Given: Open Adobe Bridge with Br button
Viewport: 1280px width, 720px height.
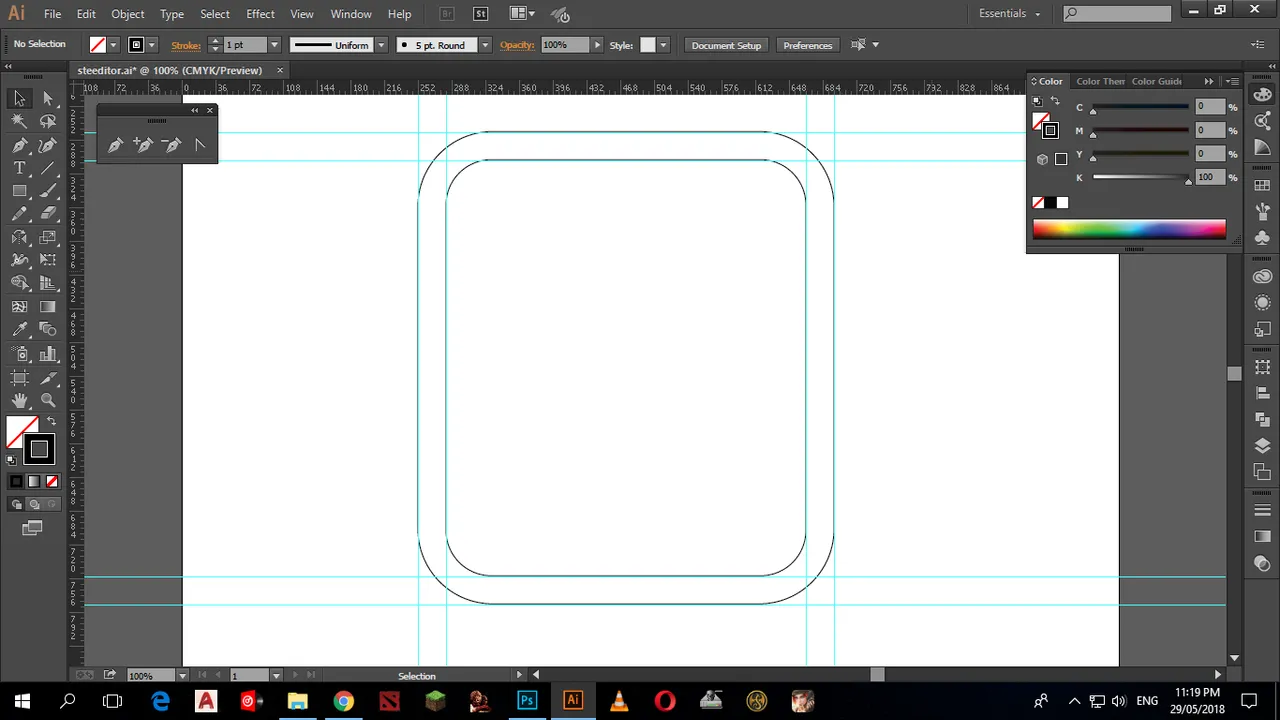Looking at the screenshot, I should [x=447, y=14].
